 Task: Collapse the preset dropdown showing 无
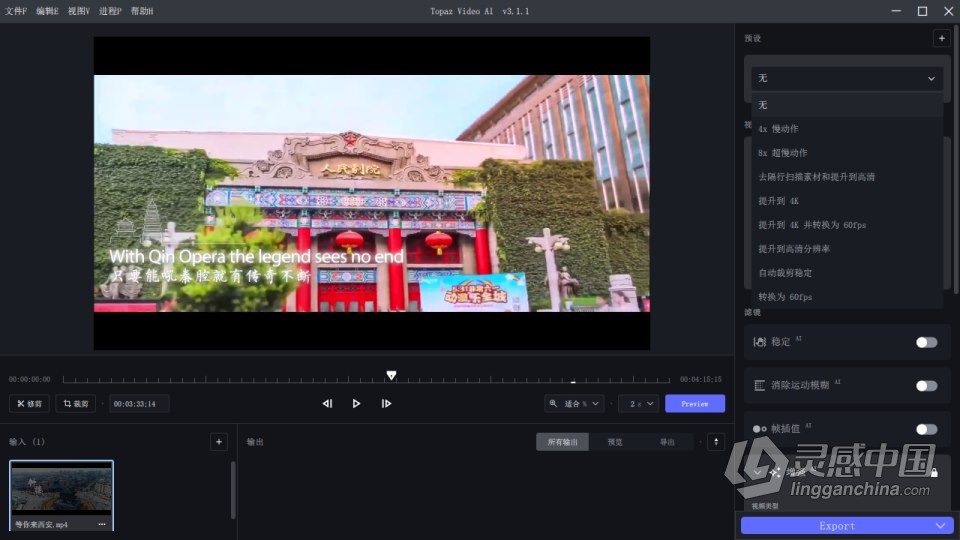tap(847, 78)
